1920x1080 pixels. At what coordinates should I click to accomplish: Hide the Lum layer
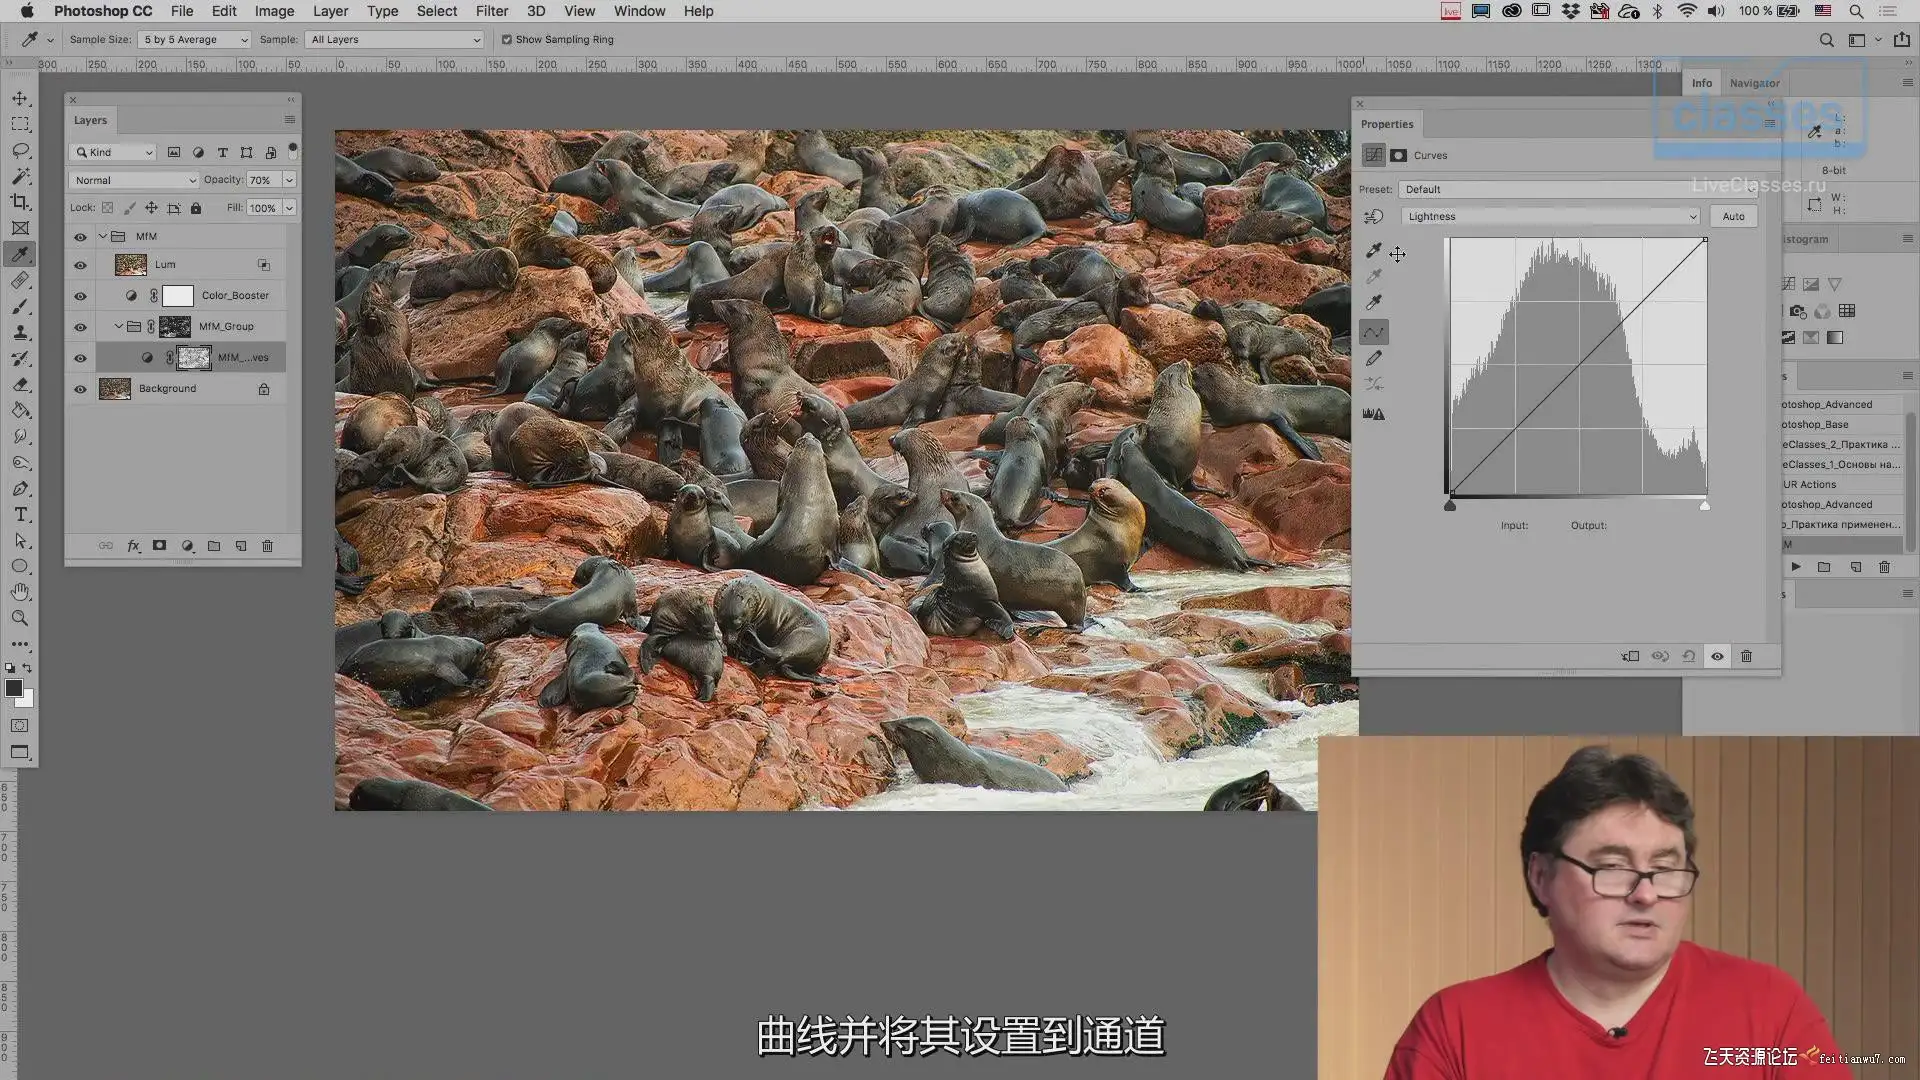point(80,265)
